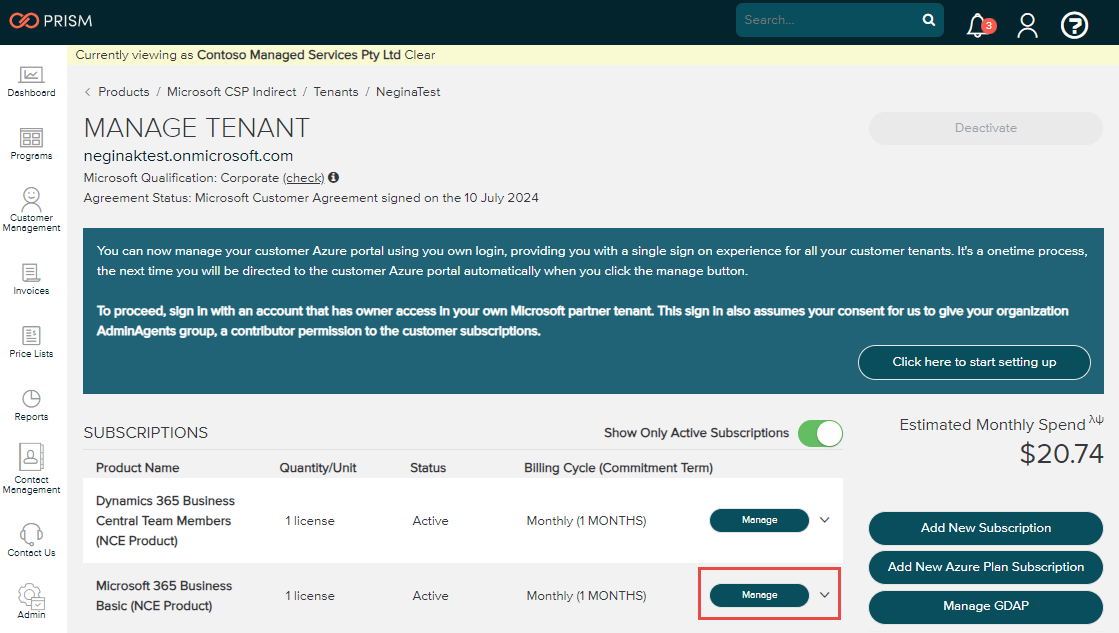Focus the Search input field
The height and width of the screenshot is (633, 1119).
829,20
